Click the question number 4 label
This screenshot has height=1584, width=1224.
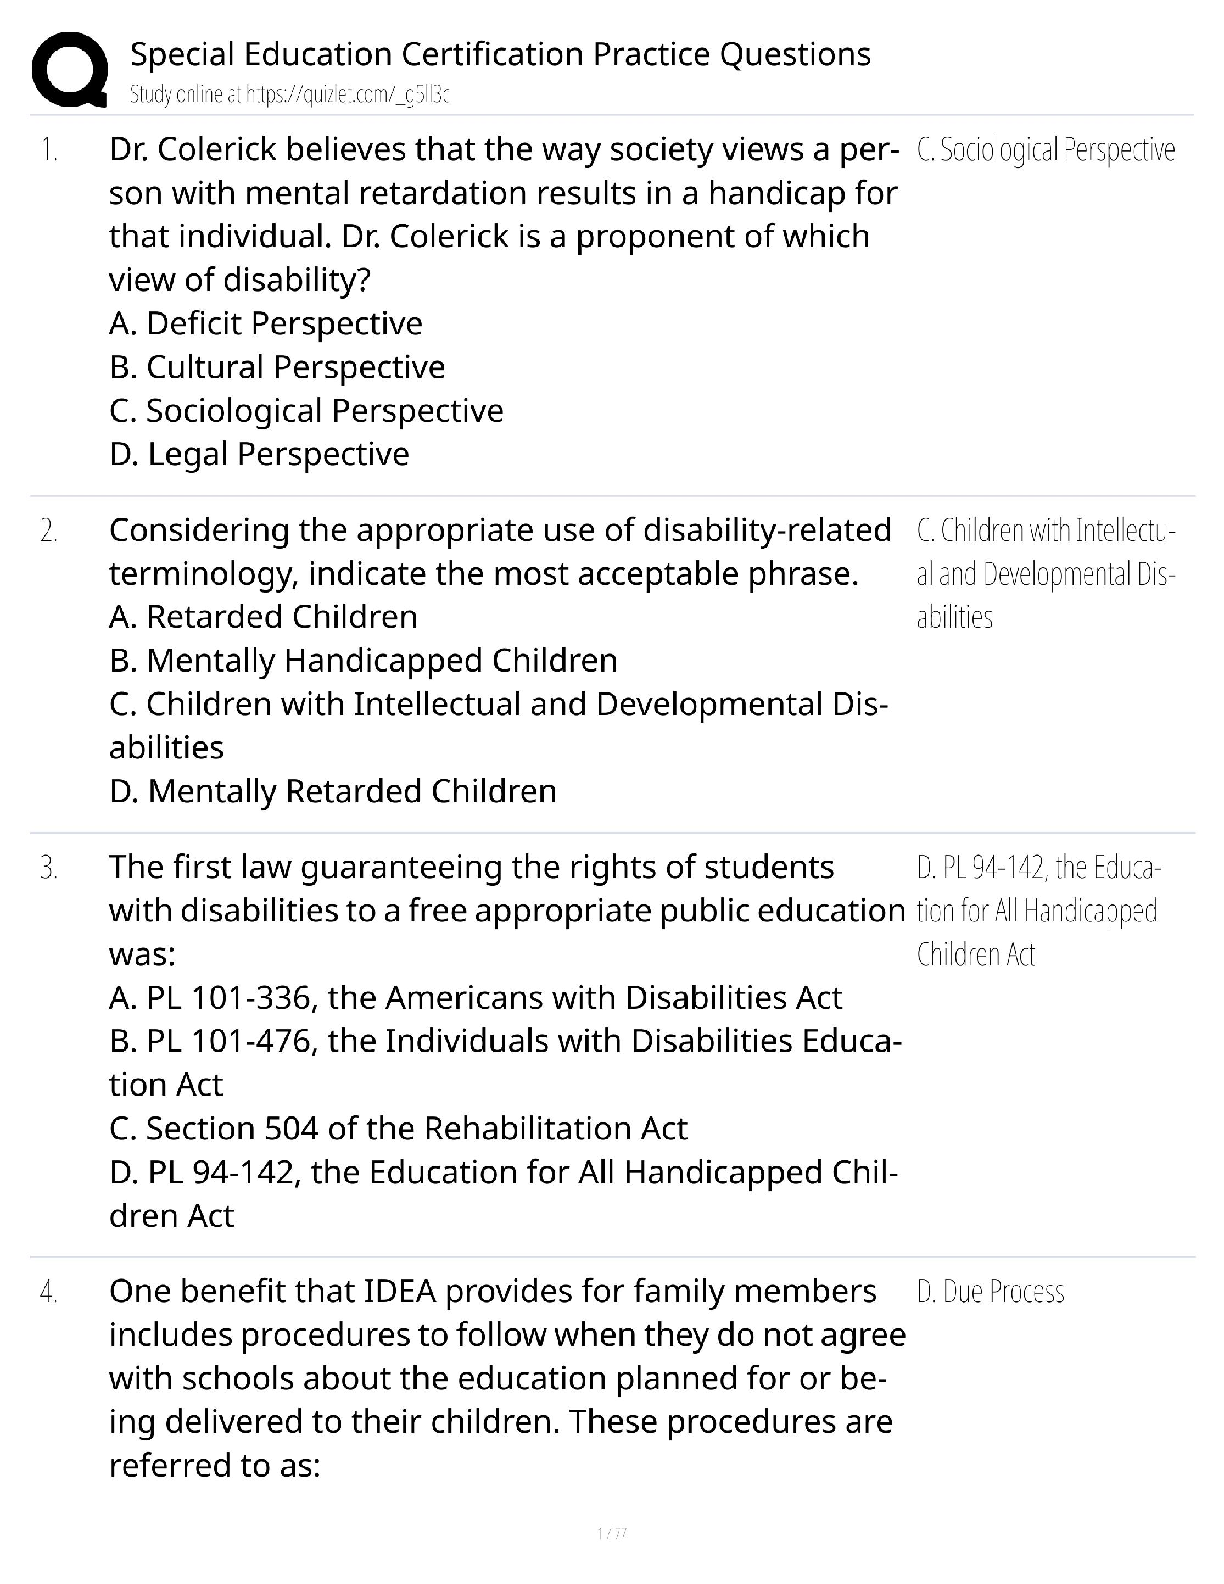[x=49, y=1292]
